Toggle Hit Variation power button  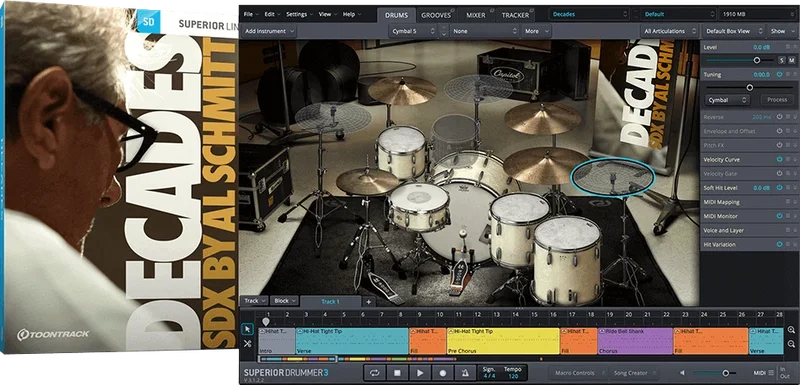pos(780,245)
